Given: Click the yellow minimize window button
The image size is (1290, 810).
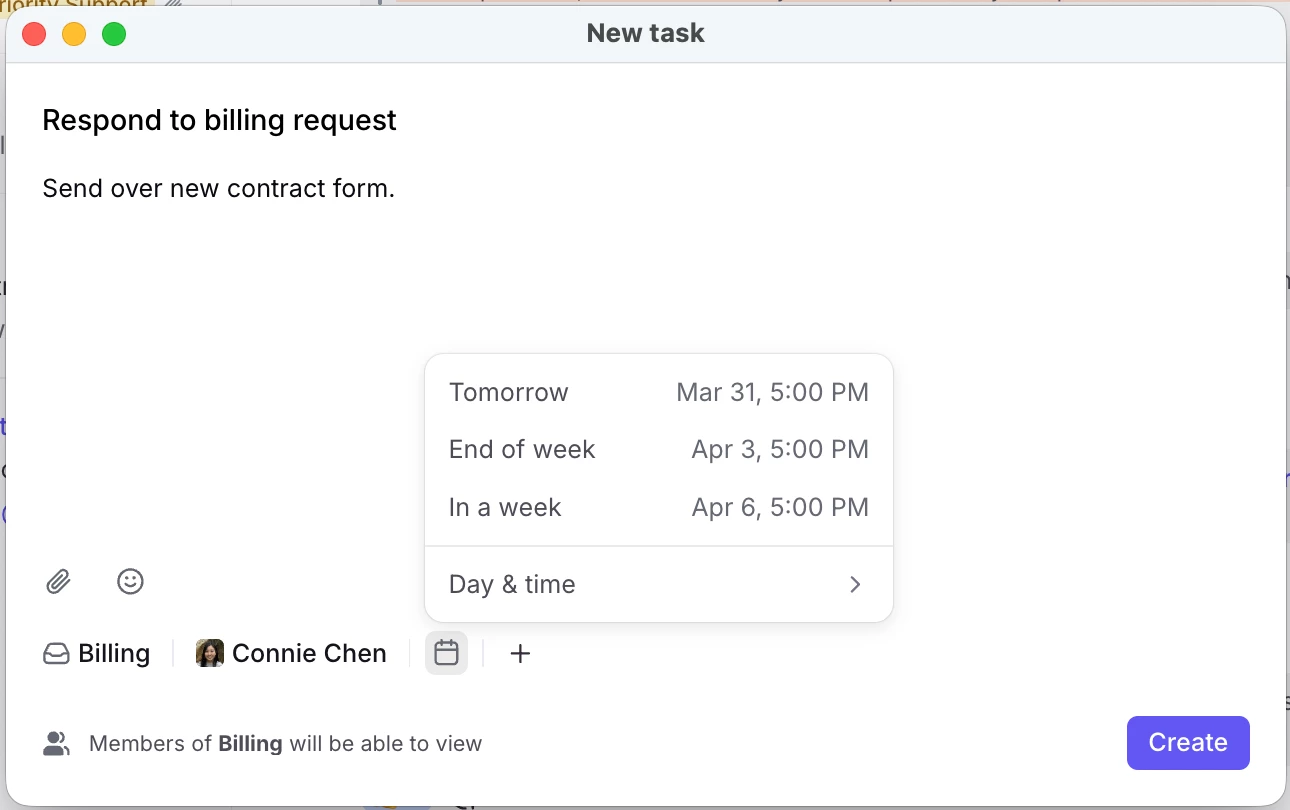Looking at the screenshot, I should (x=74, y=34).
